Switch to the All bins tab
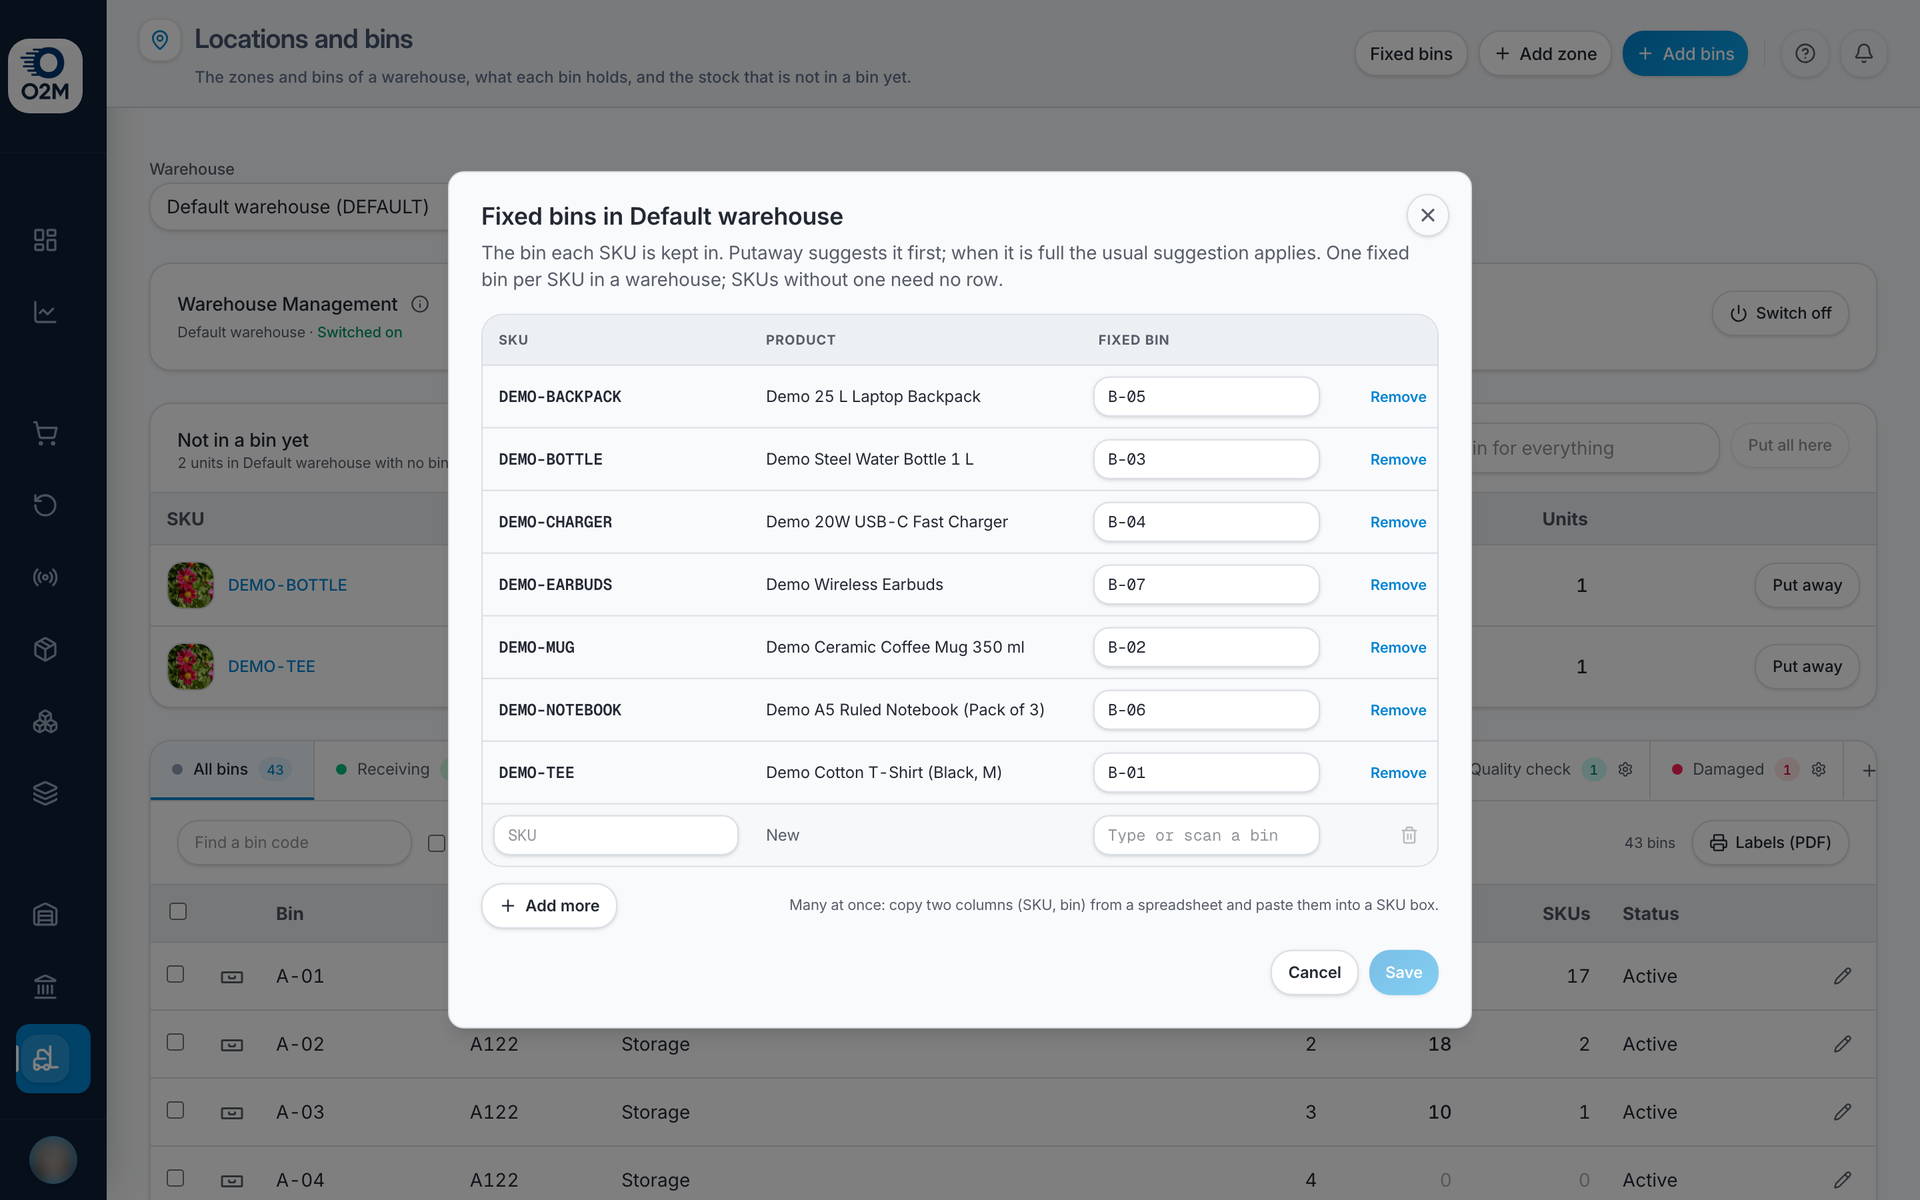The image size is (1920, 1200). tap(232, 770)
